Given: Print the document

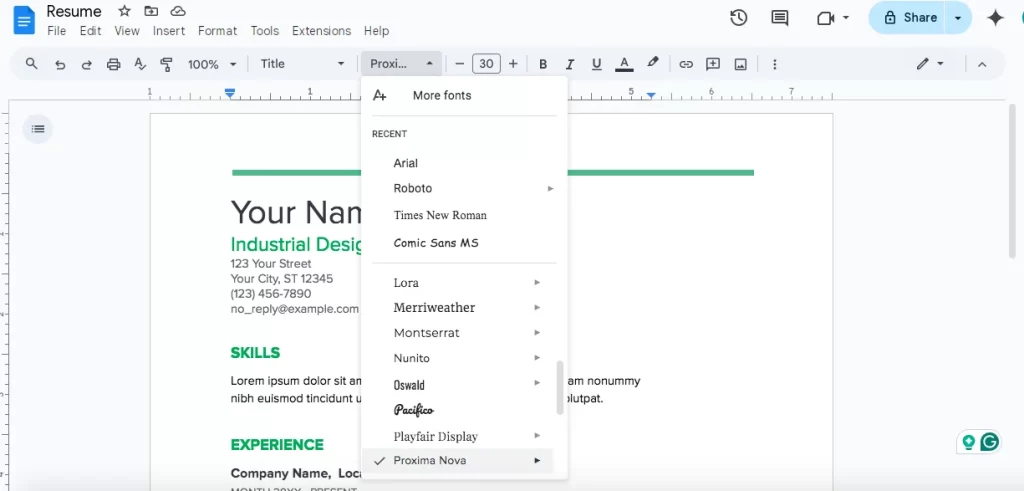Looking at the screenshot, I should click(x=114, y=64).
